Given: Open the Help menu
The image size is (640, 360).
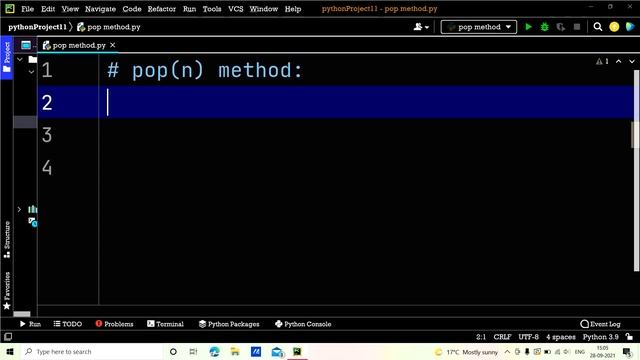Looking at the screenshot, I should pos(293,9).
